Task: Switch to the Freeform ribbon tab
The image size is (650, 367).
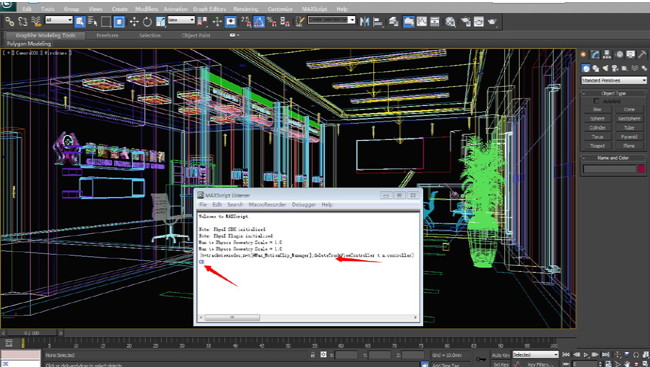Action: (107, 35)
